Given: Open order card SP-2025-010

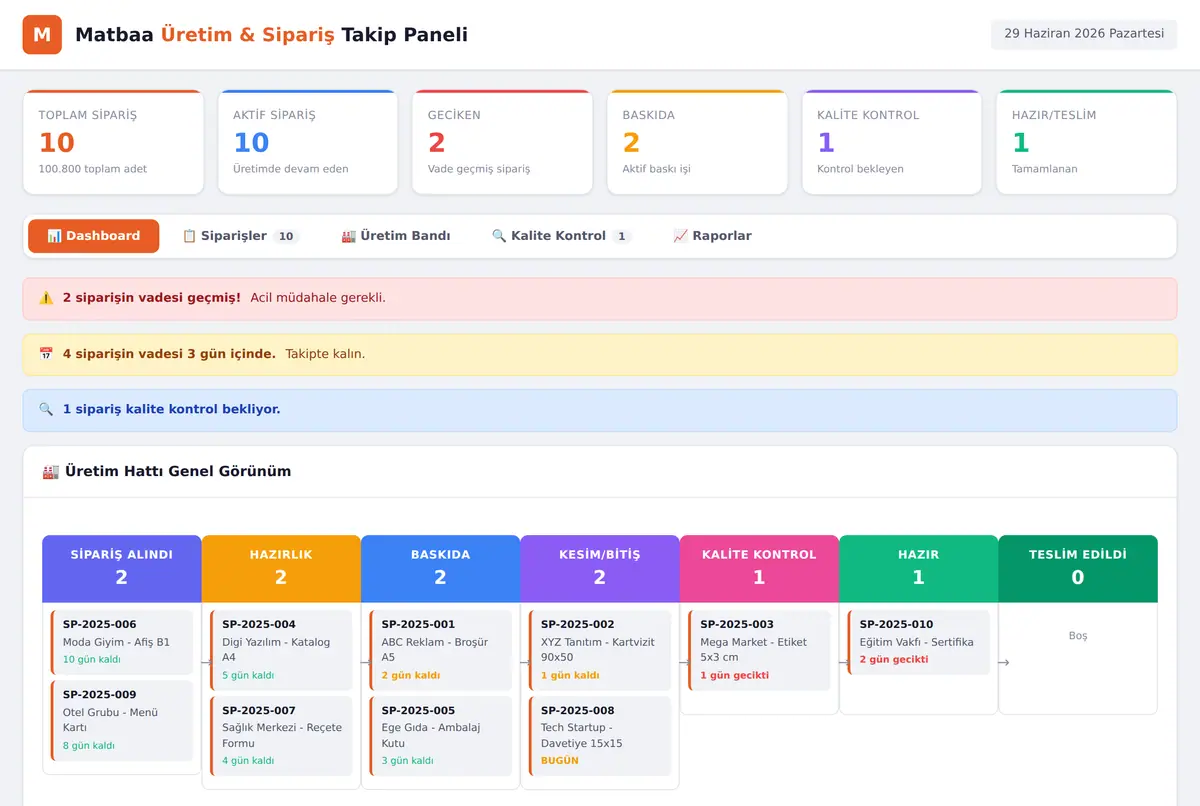Looking at the screenshot, I should (918, 642).
